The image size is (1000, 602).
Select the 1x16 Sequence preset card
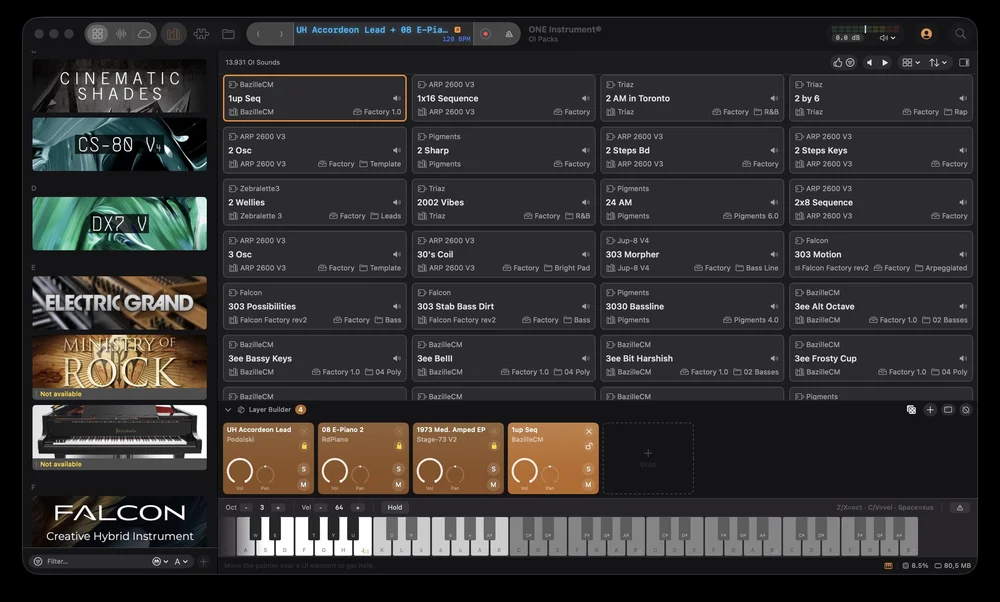pyautogui.click(x=503, y=98)
